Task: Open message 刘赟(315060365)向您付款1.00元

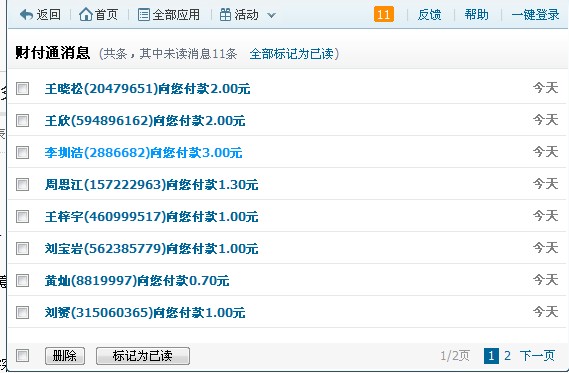Action: [x=145, y=312]
